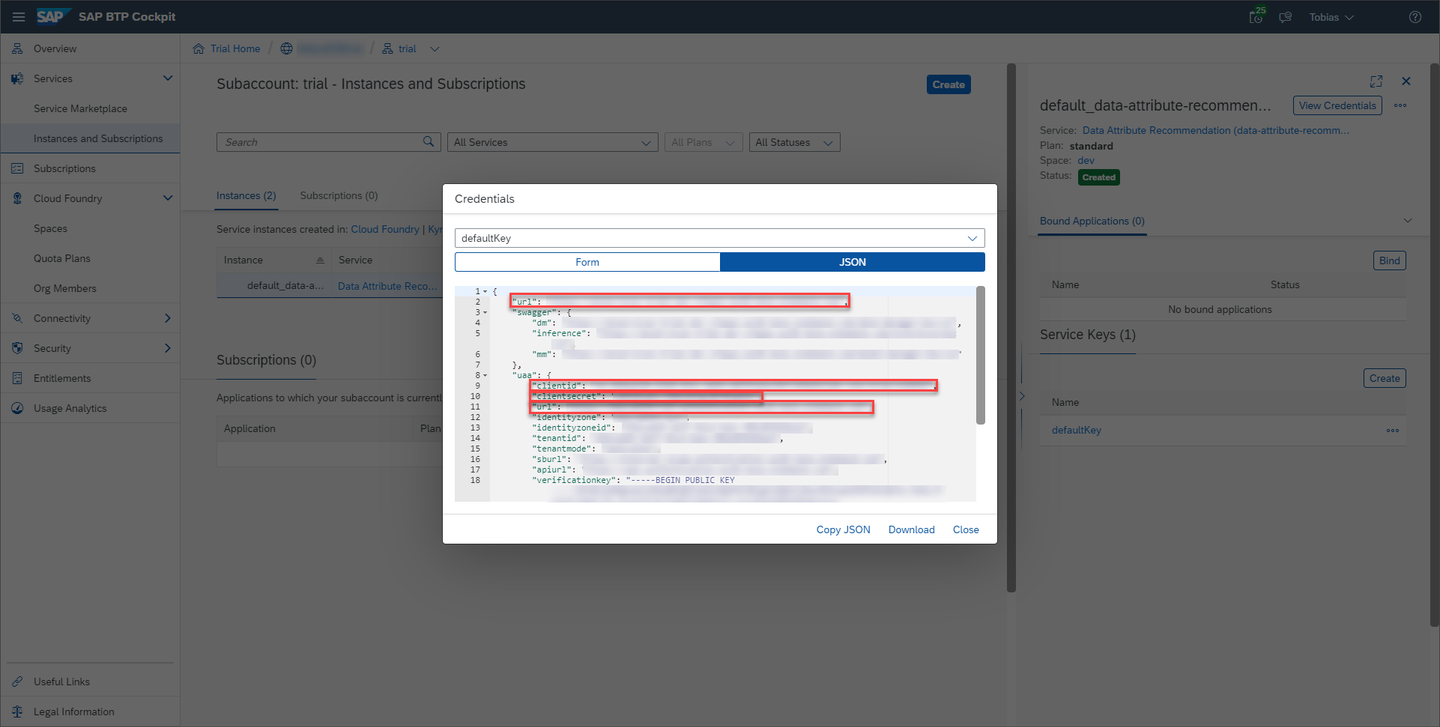Collapse the swagger block at line 3
The width and height of the screenshot is (1440, 727).
[485, 313]
